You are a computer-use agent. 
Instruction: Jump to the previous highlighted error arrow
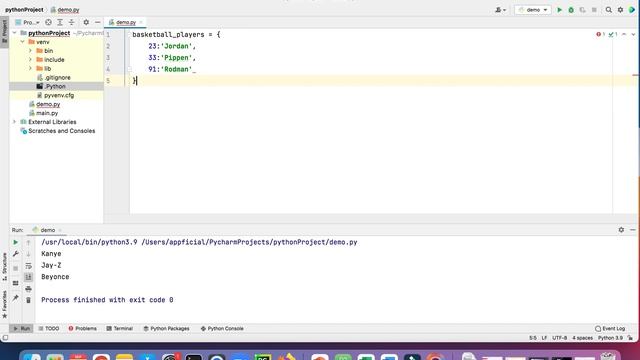pyautogui.click(x=624, y=34)
